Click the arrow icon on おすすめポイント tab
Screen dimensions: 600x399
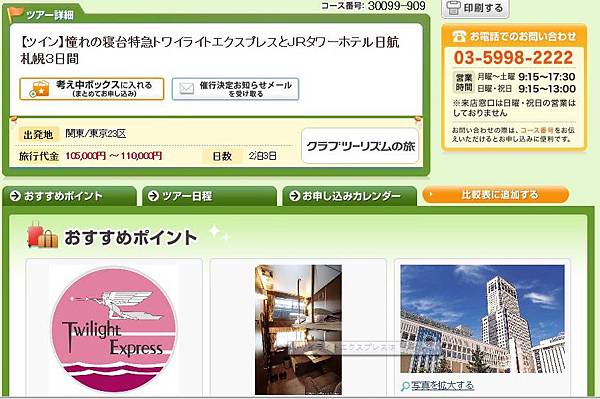coord(15,196)
